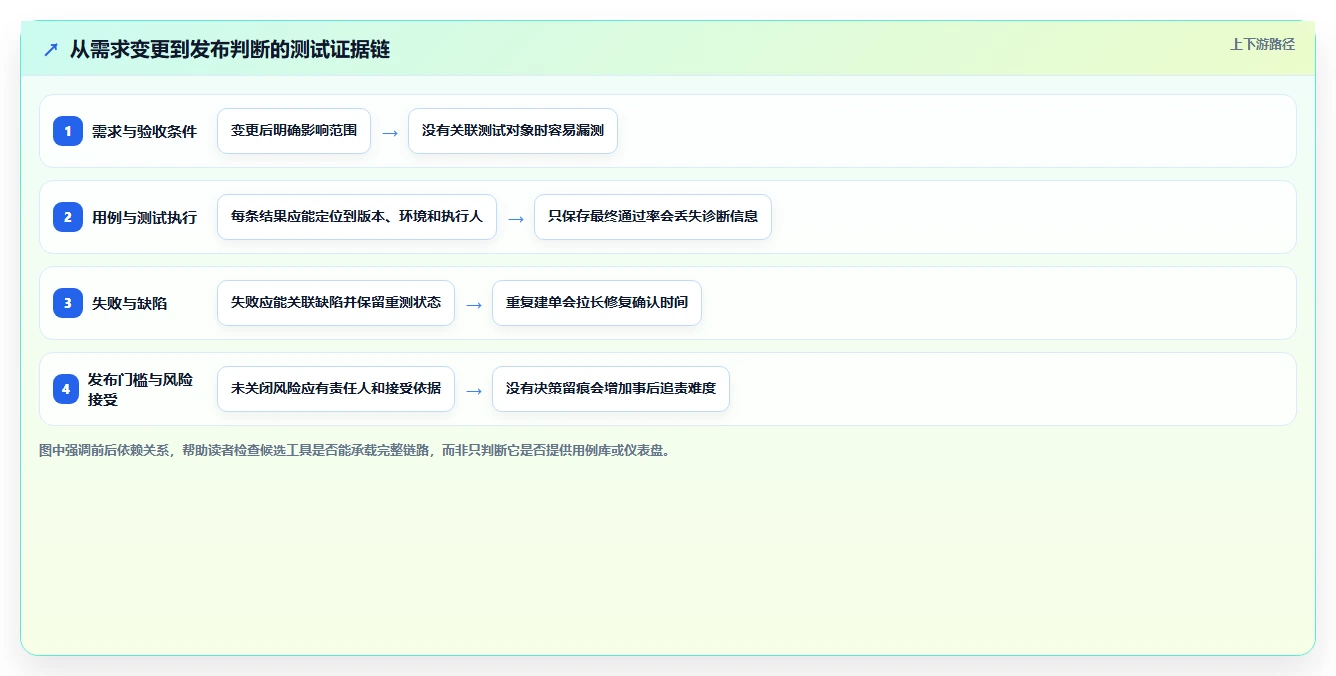Click the title 从需求变更到发布判断的测试证据链
Screen dimensions: 1336x676
click(x=230, y=49)
